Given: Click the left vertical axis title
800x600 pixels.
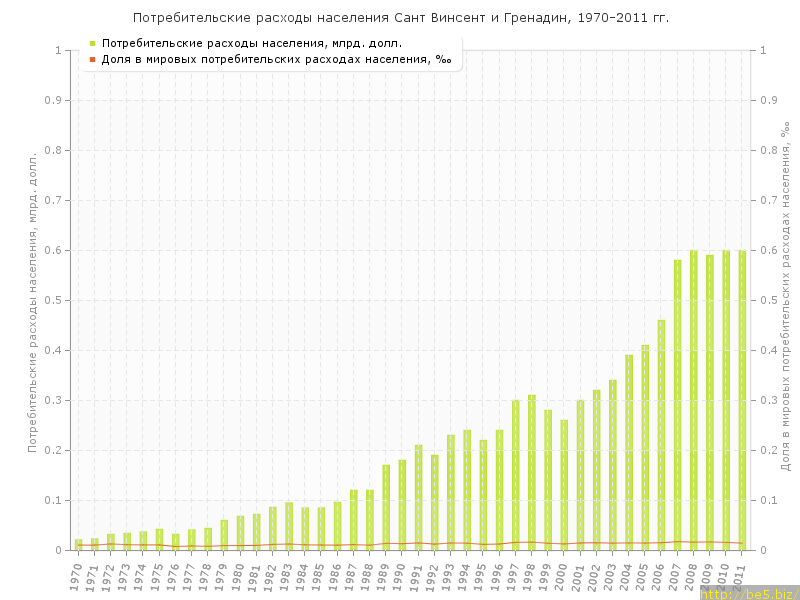Looking at the screenshot, I should pos(32,302).
